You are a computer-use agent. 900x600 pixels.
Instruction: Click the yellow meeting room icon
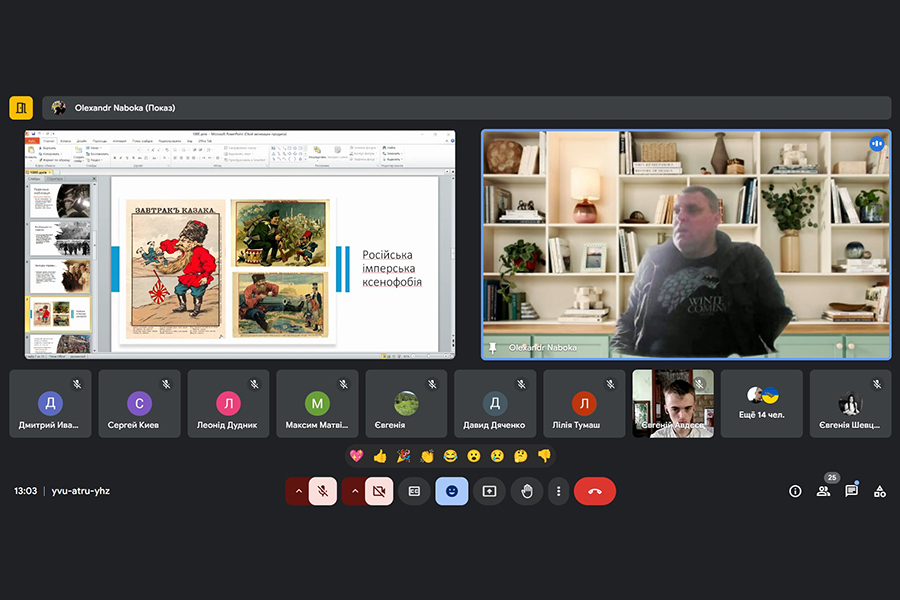click(21, 108)
